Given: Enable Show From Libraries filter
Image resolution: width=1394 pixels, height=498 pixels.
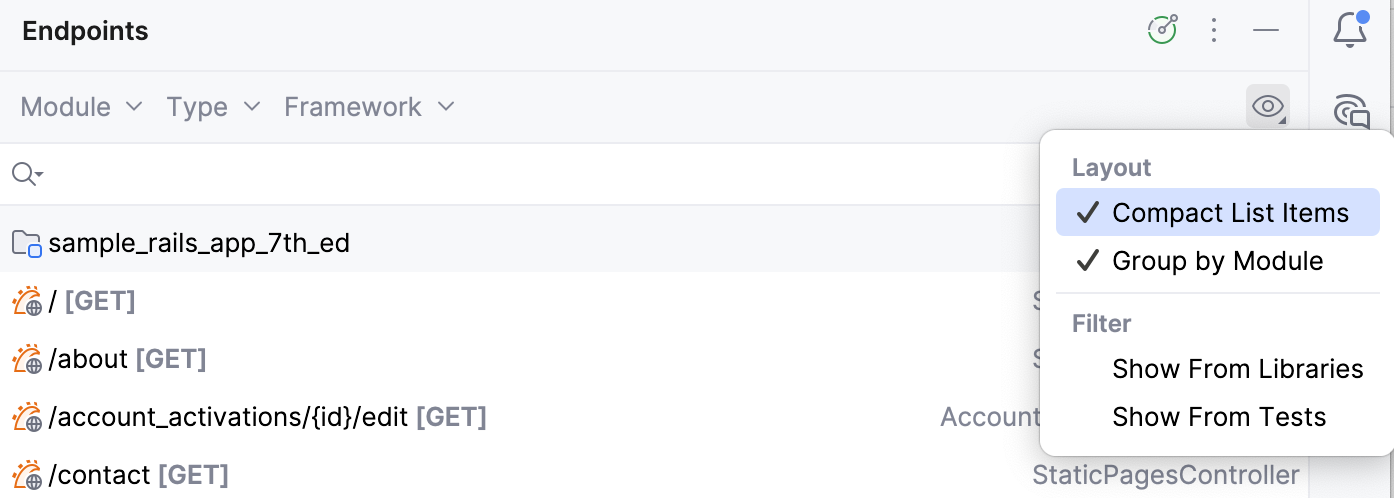Looking at the screenshot, I should (1237, 369).
